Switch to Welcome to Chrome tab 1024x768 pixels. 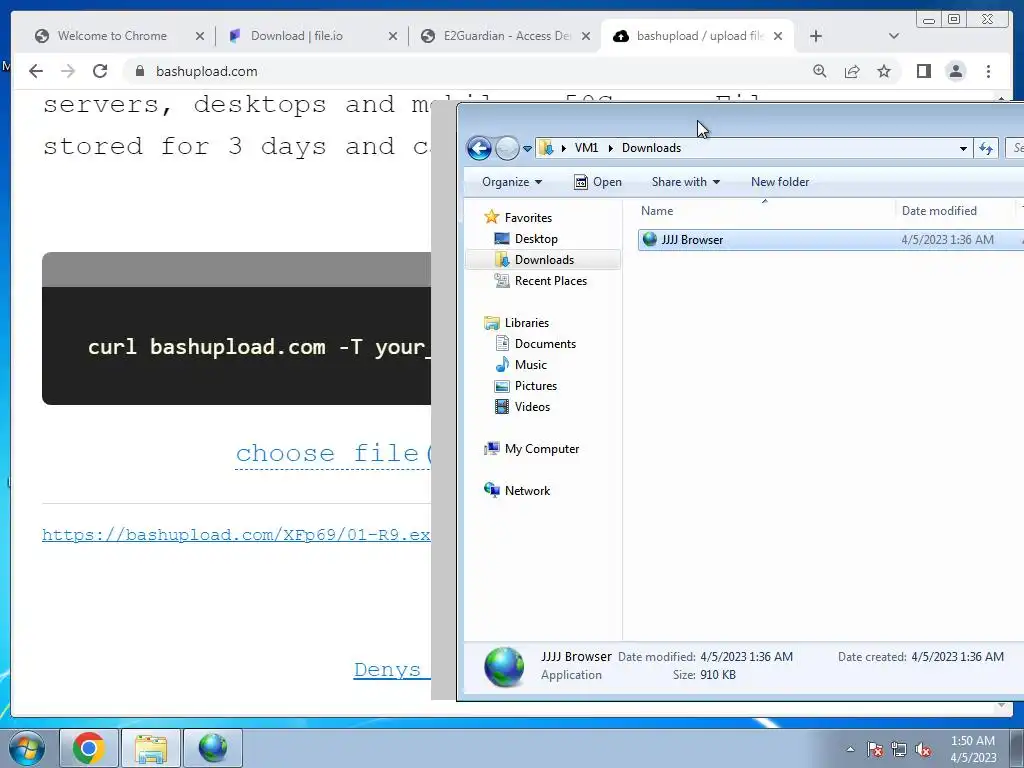point(112,36)
